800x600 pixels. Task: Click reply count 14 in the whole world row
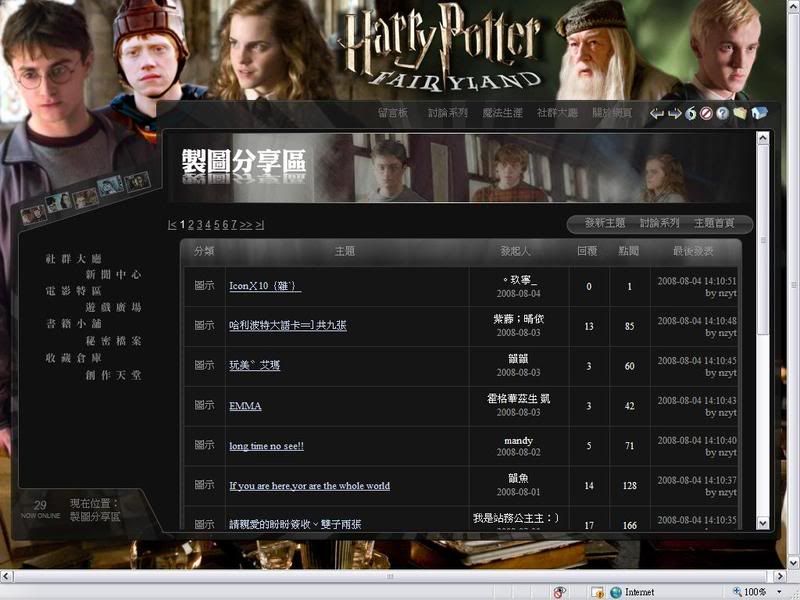(589, 486)
